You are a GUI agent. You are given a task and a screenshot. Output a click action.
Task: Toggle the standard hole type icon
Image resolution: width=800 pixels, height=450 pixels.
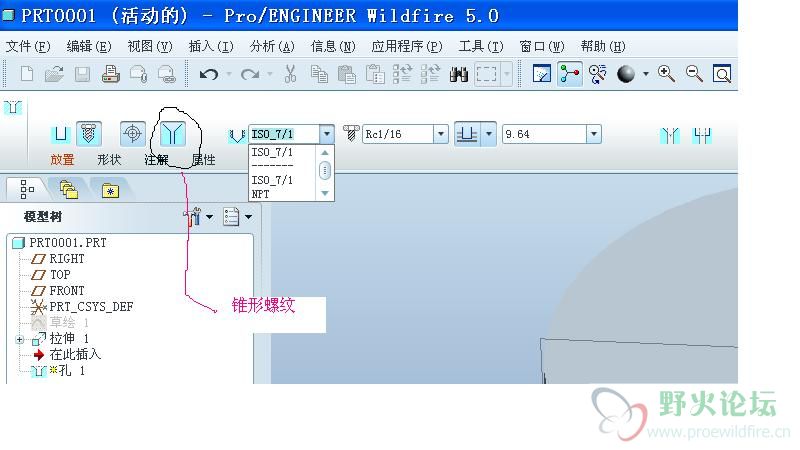[89, 134]
